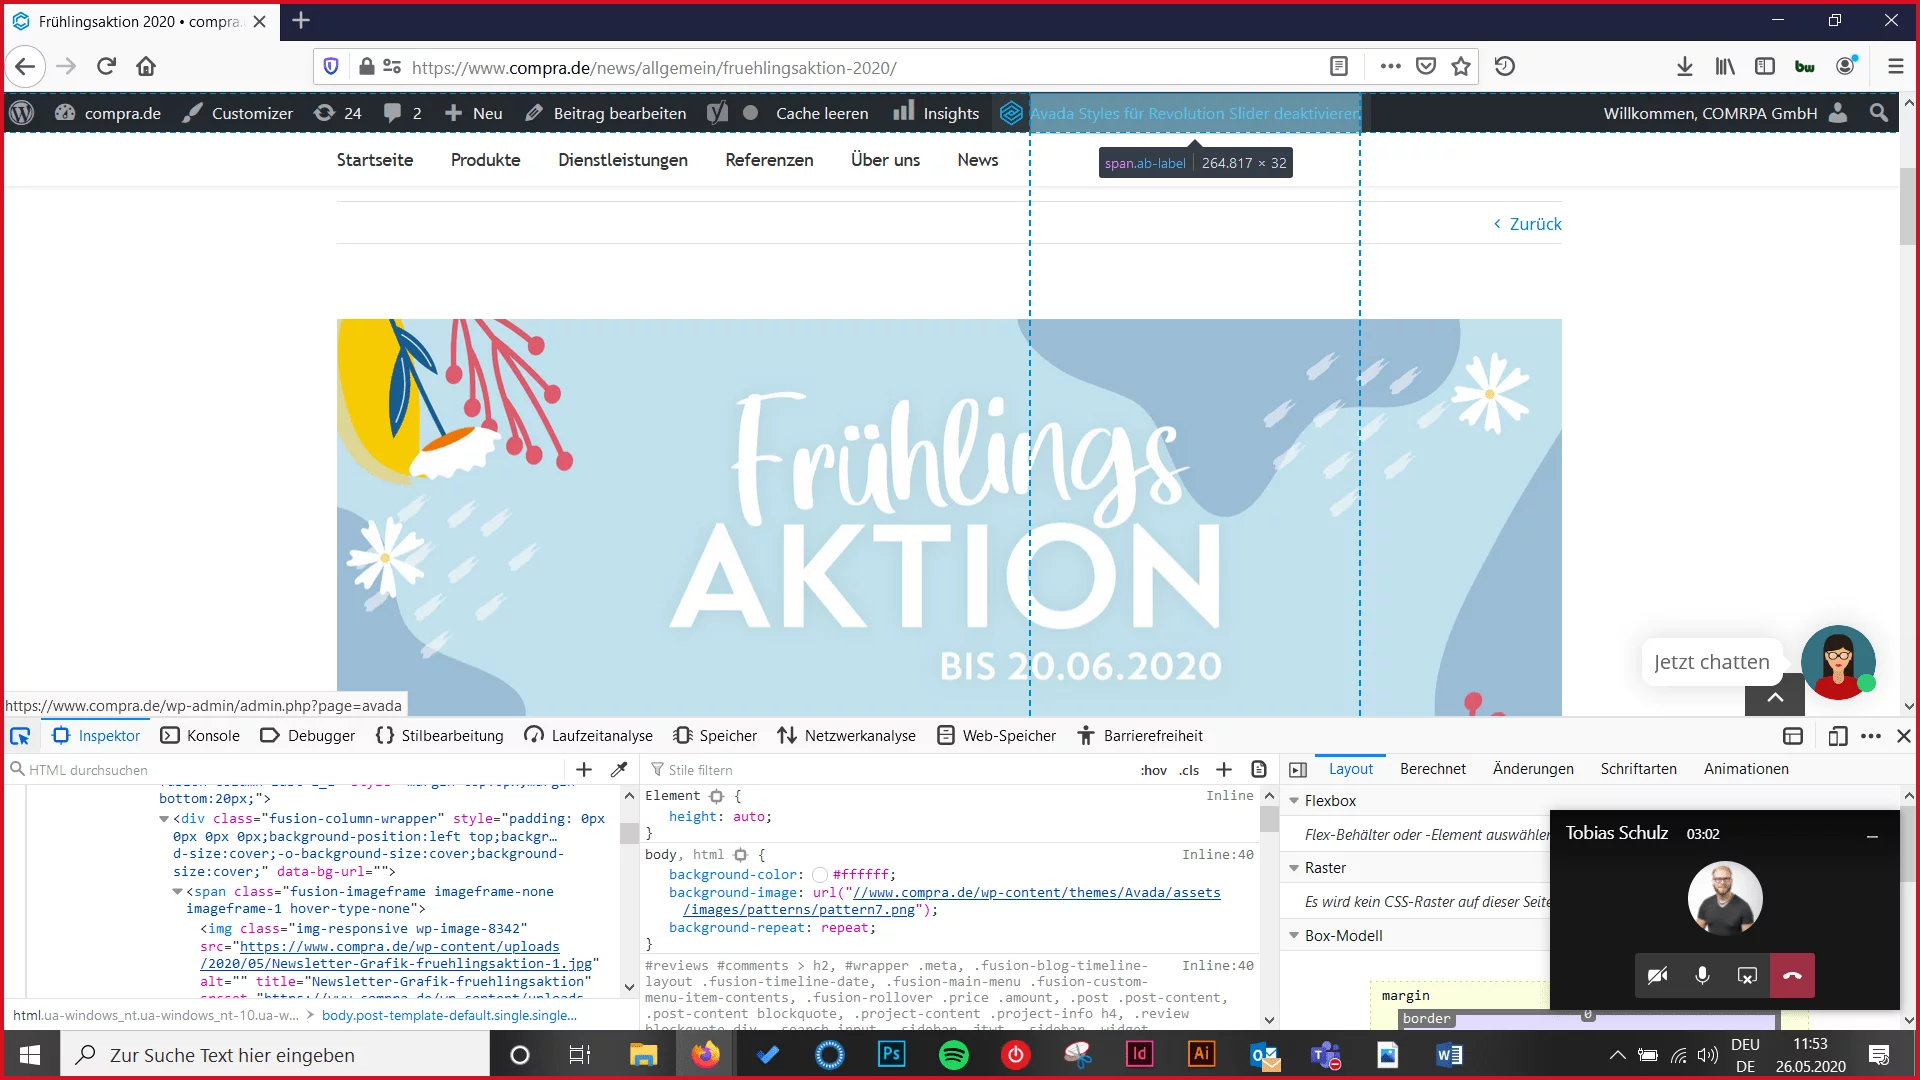The height and width of the screenshot is (1080, 1920).
Task: Select News menu item in navigation
Action: pos(978,160)
